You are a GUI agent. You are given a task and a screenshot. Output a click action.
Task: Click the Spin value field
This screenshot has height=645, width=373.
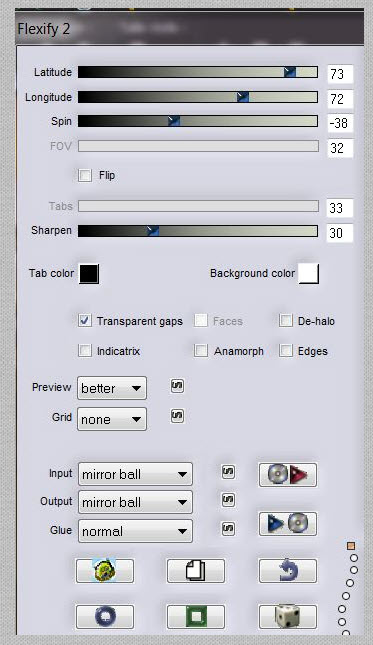coord(340,123)
